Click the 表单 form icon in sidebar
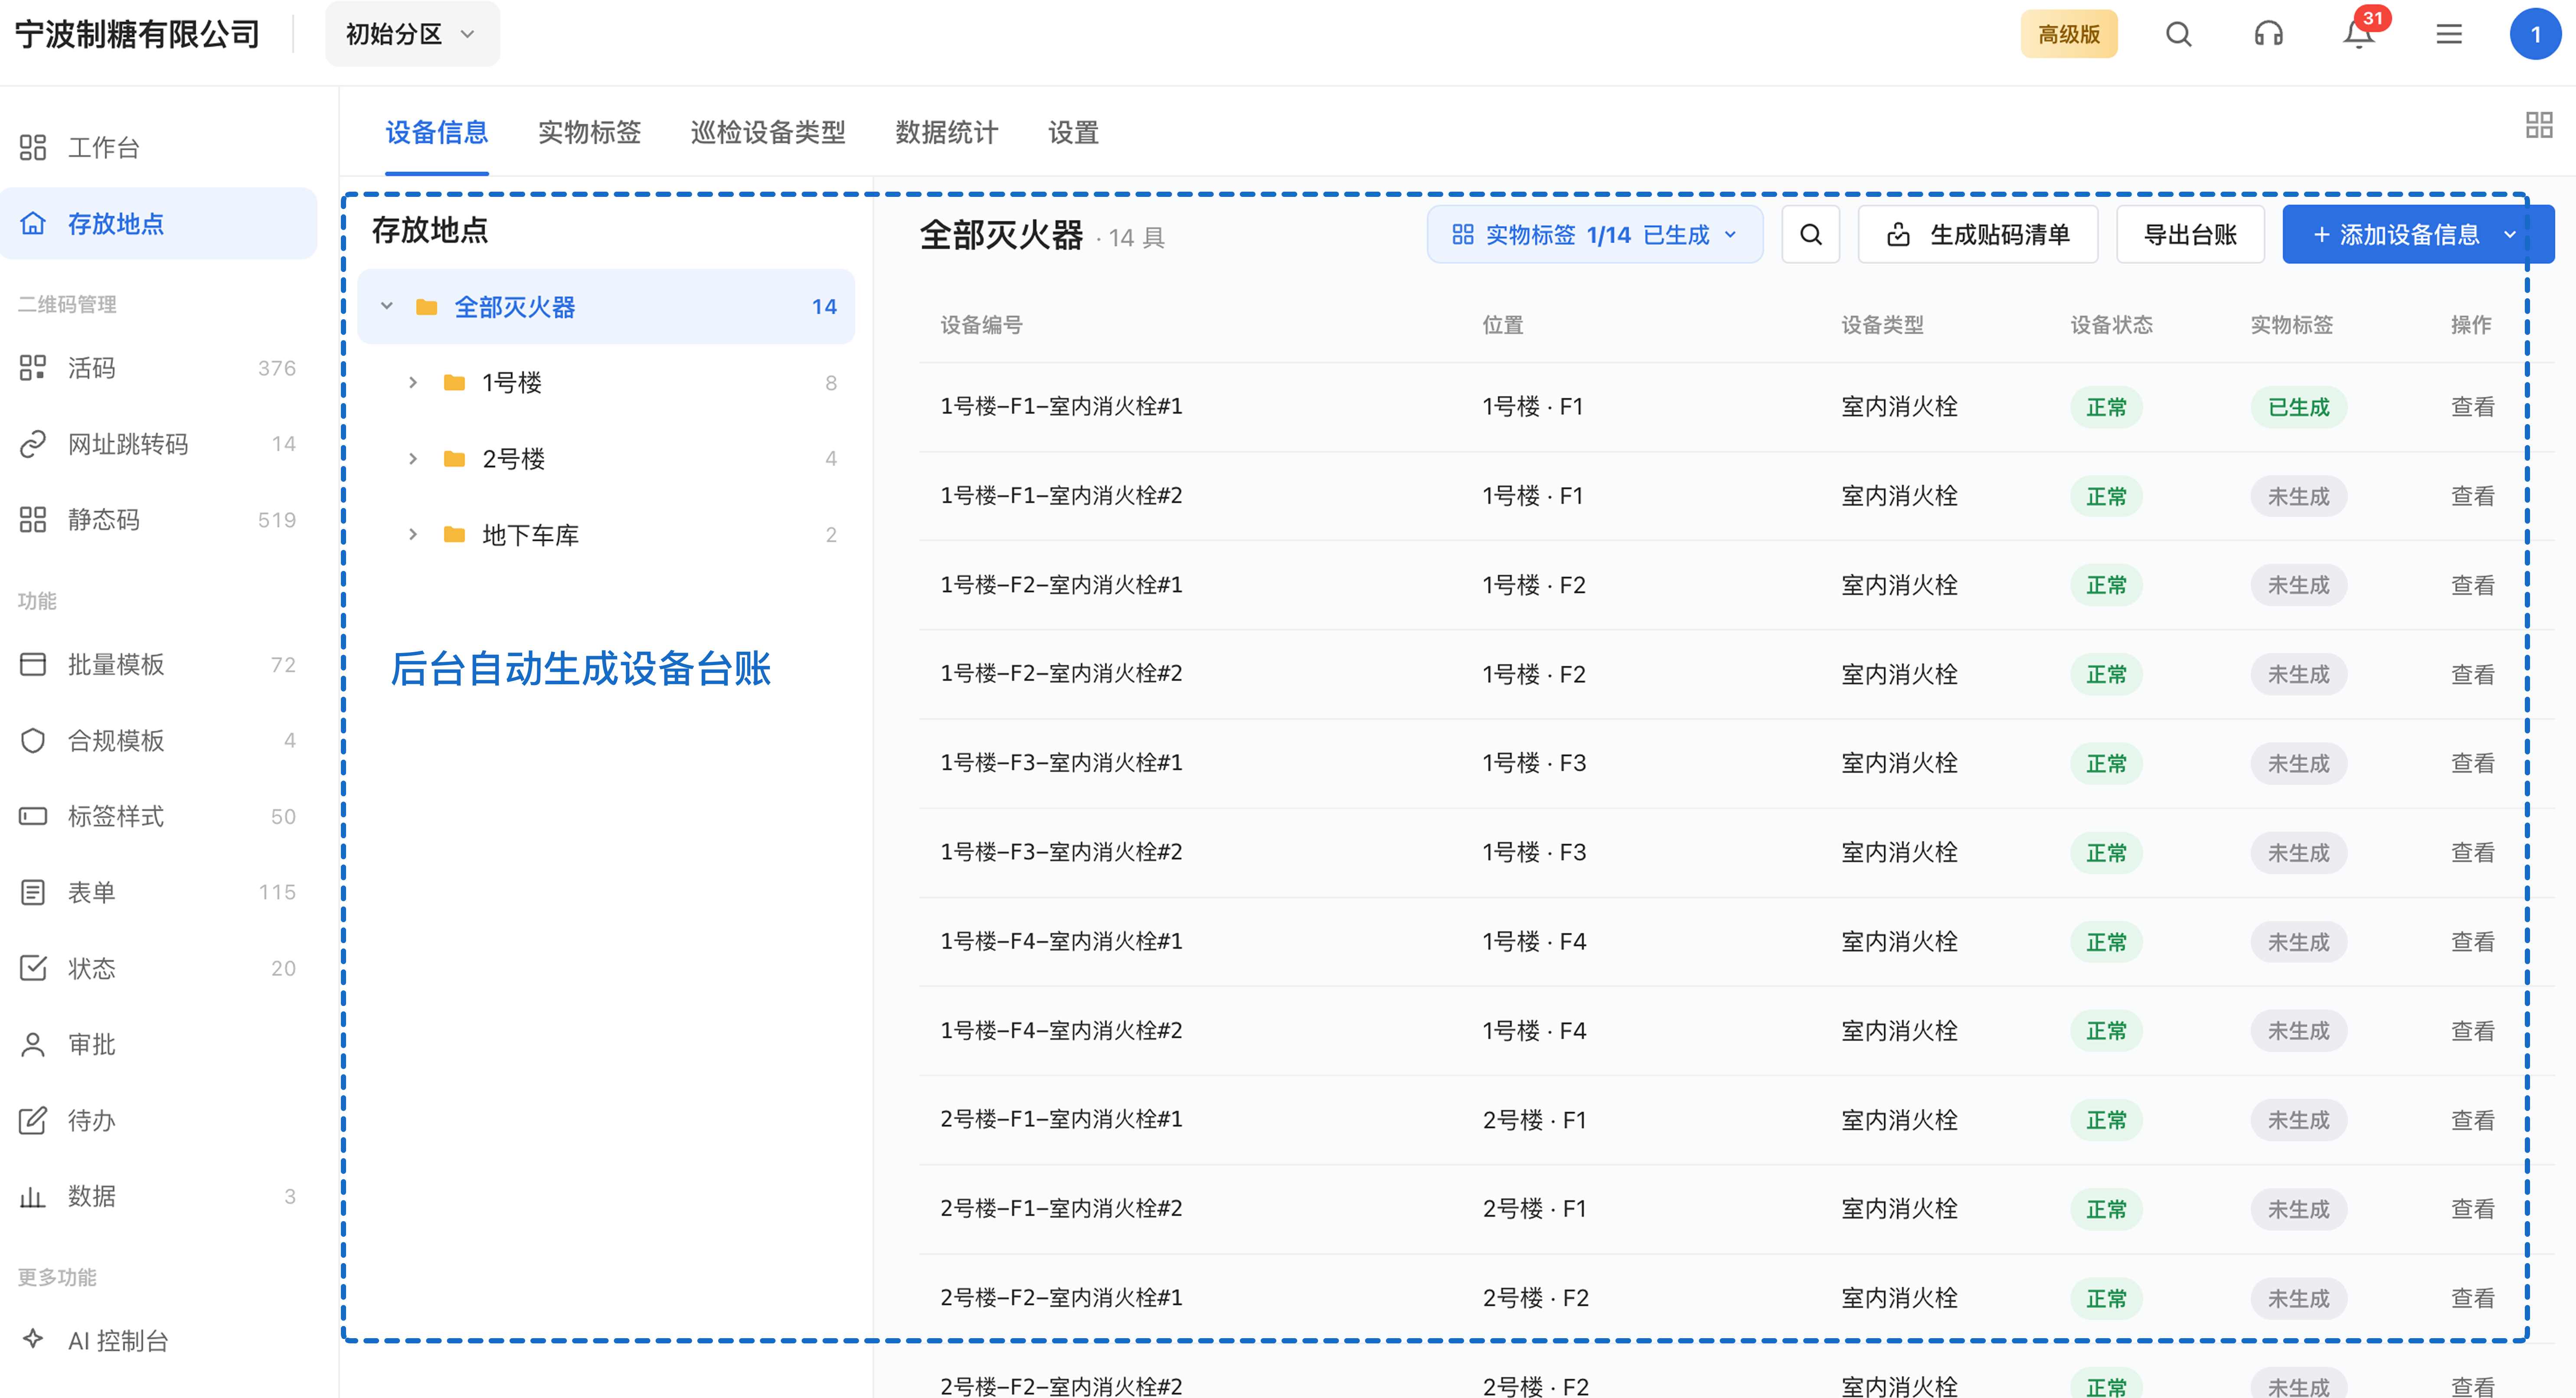2576x1398 pixels. [x=33, y=892]
